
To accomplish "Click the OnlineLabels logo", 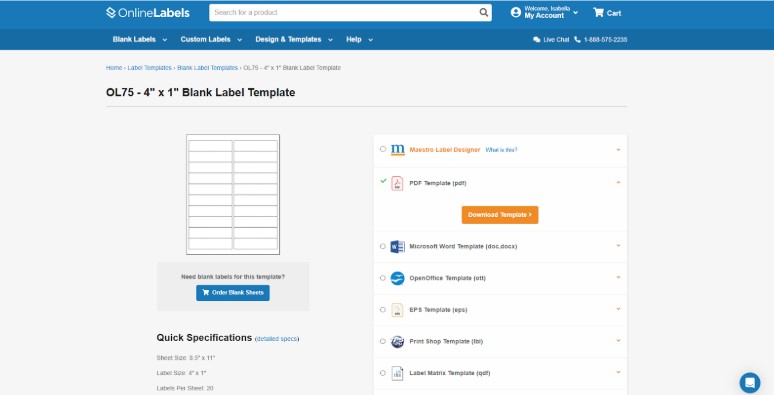I will coord(148,13).
